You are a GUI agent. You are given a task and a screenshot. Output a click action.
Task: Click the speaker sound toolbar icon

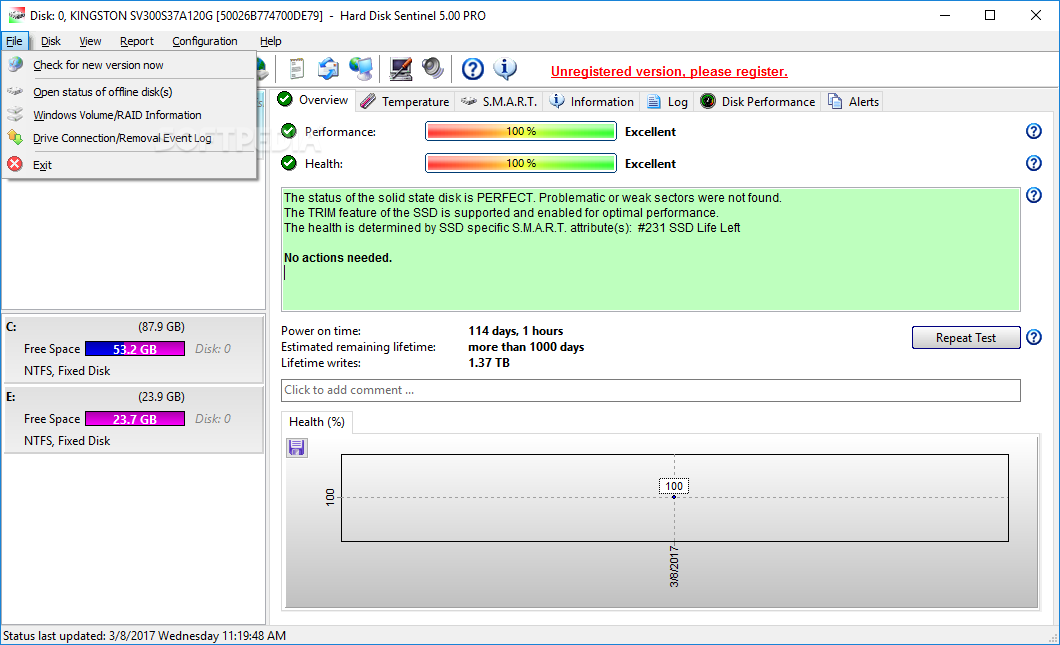pos(433,68)
